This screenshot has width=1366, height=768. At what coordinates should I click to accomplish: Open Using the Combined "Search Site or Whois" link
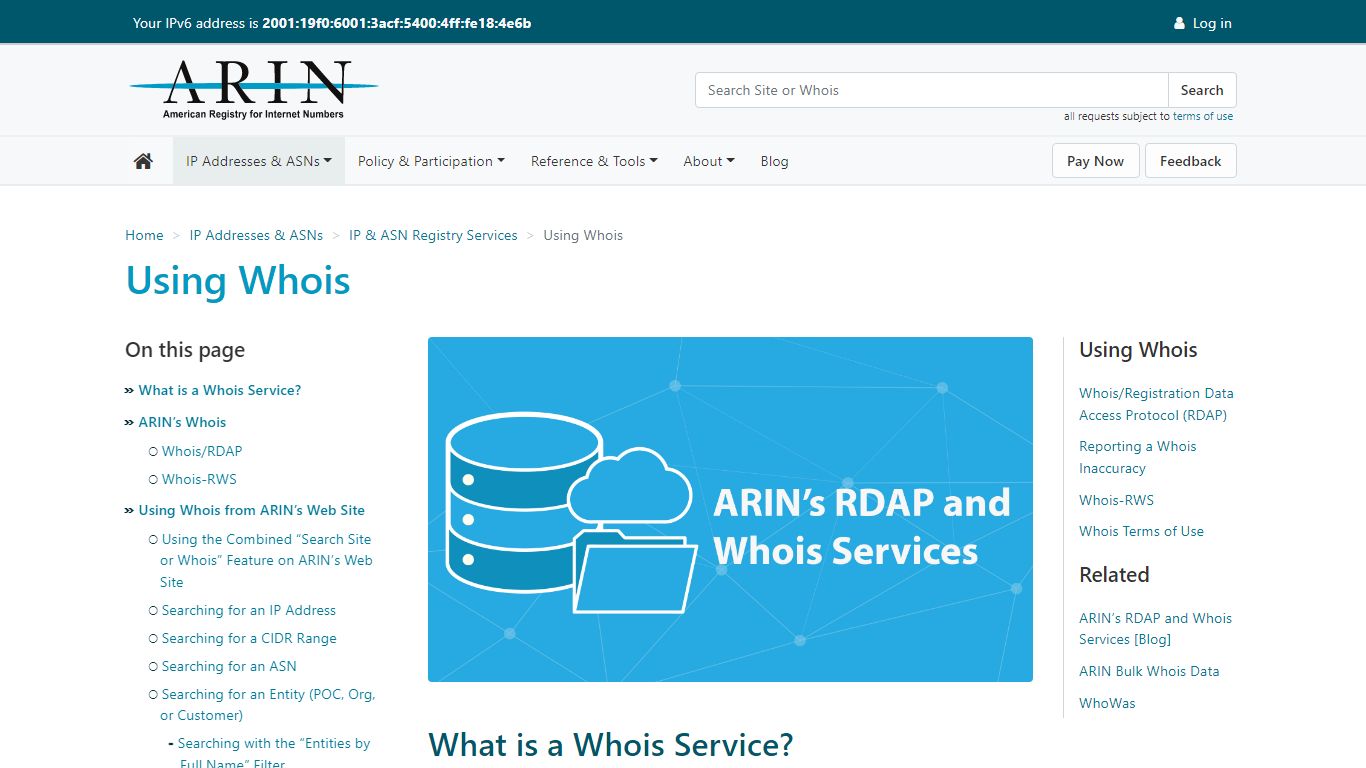tap(266, 560)
